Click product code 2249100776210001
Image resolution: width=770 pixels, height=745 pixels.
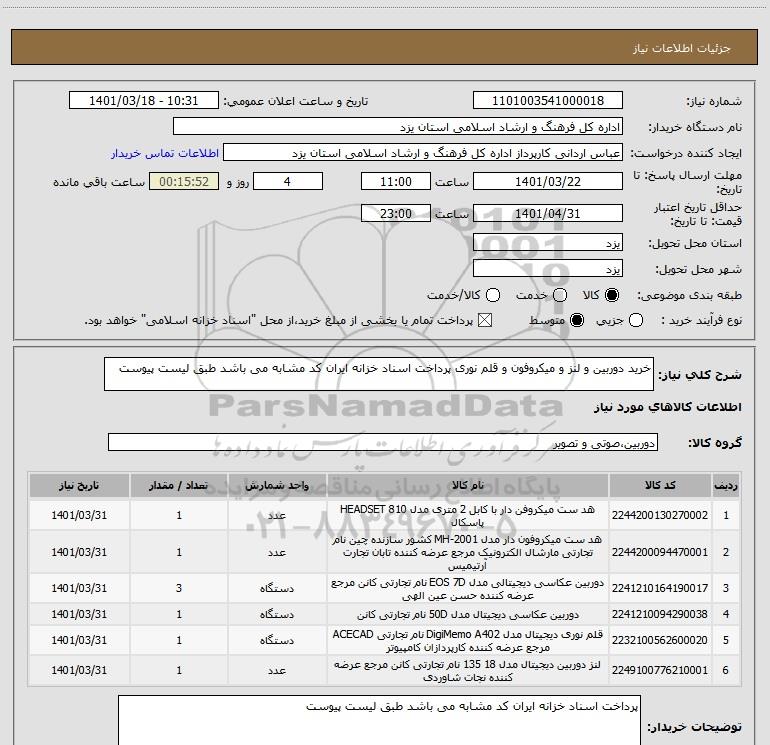click(x=660, y=670)
